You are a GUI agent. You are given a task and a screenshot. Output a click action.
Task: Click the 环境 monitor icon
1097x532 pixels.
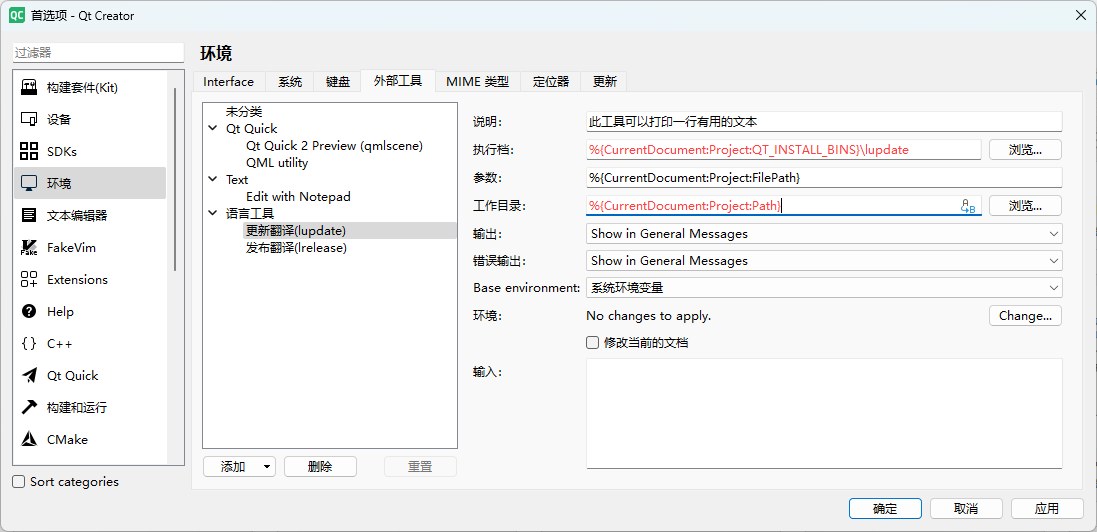(x=29, y=183)
